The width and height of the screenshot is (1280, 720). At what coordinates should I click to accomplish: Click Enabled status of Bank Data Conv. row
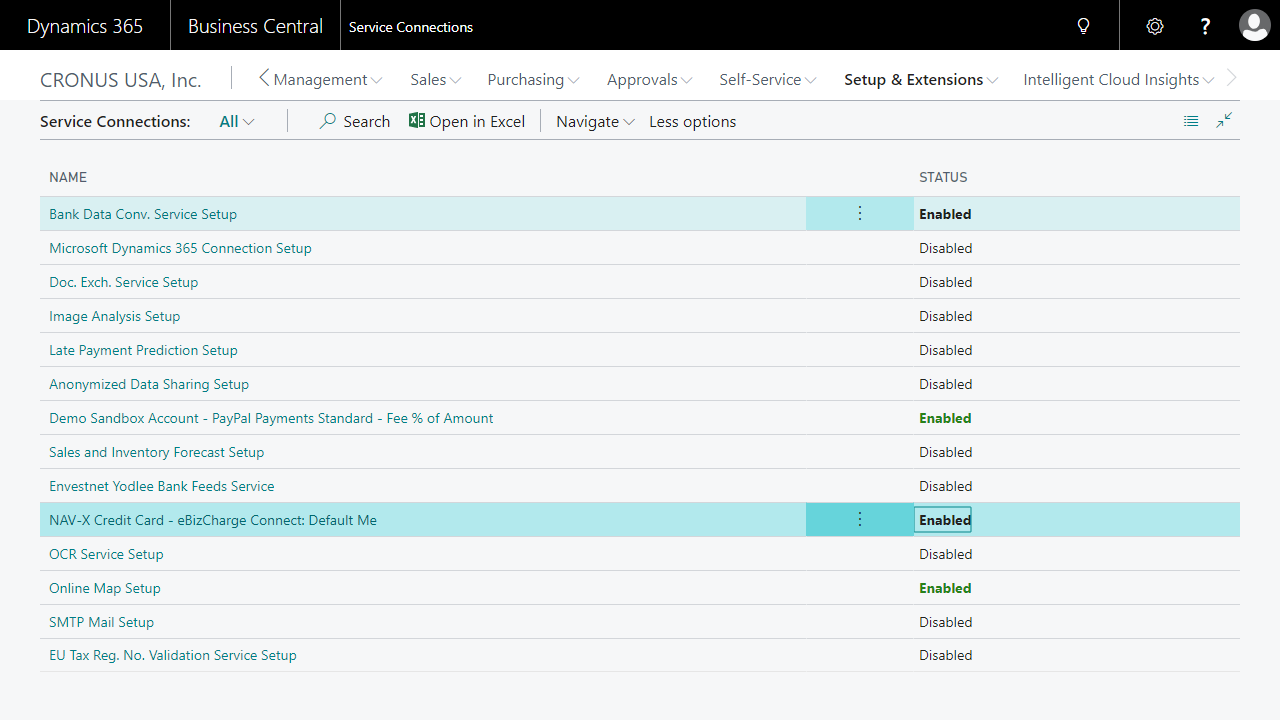click(945, 214)
